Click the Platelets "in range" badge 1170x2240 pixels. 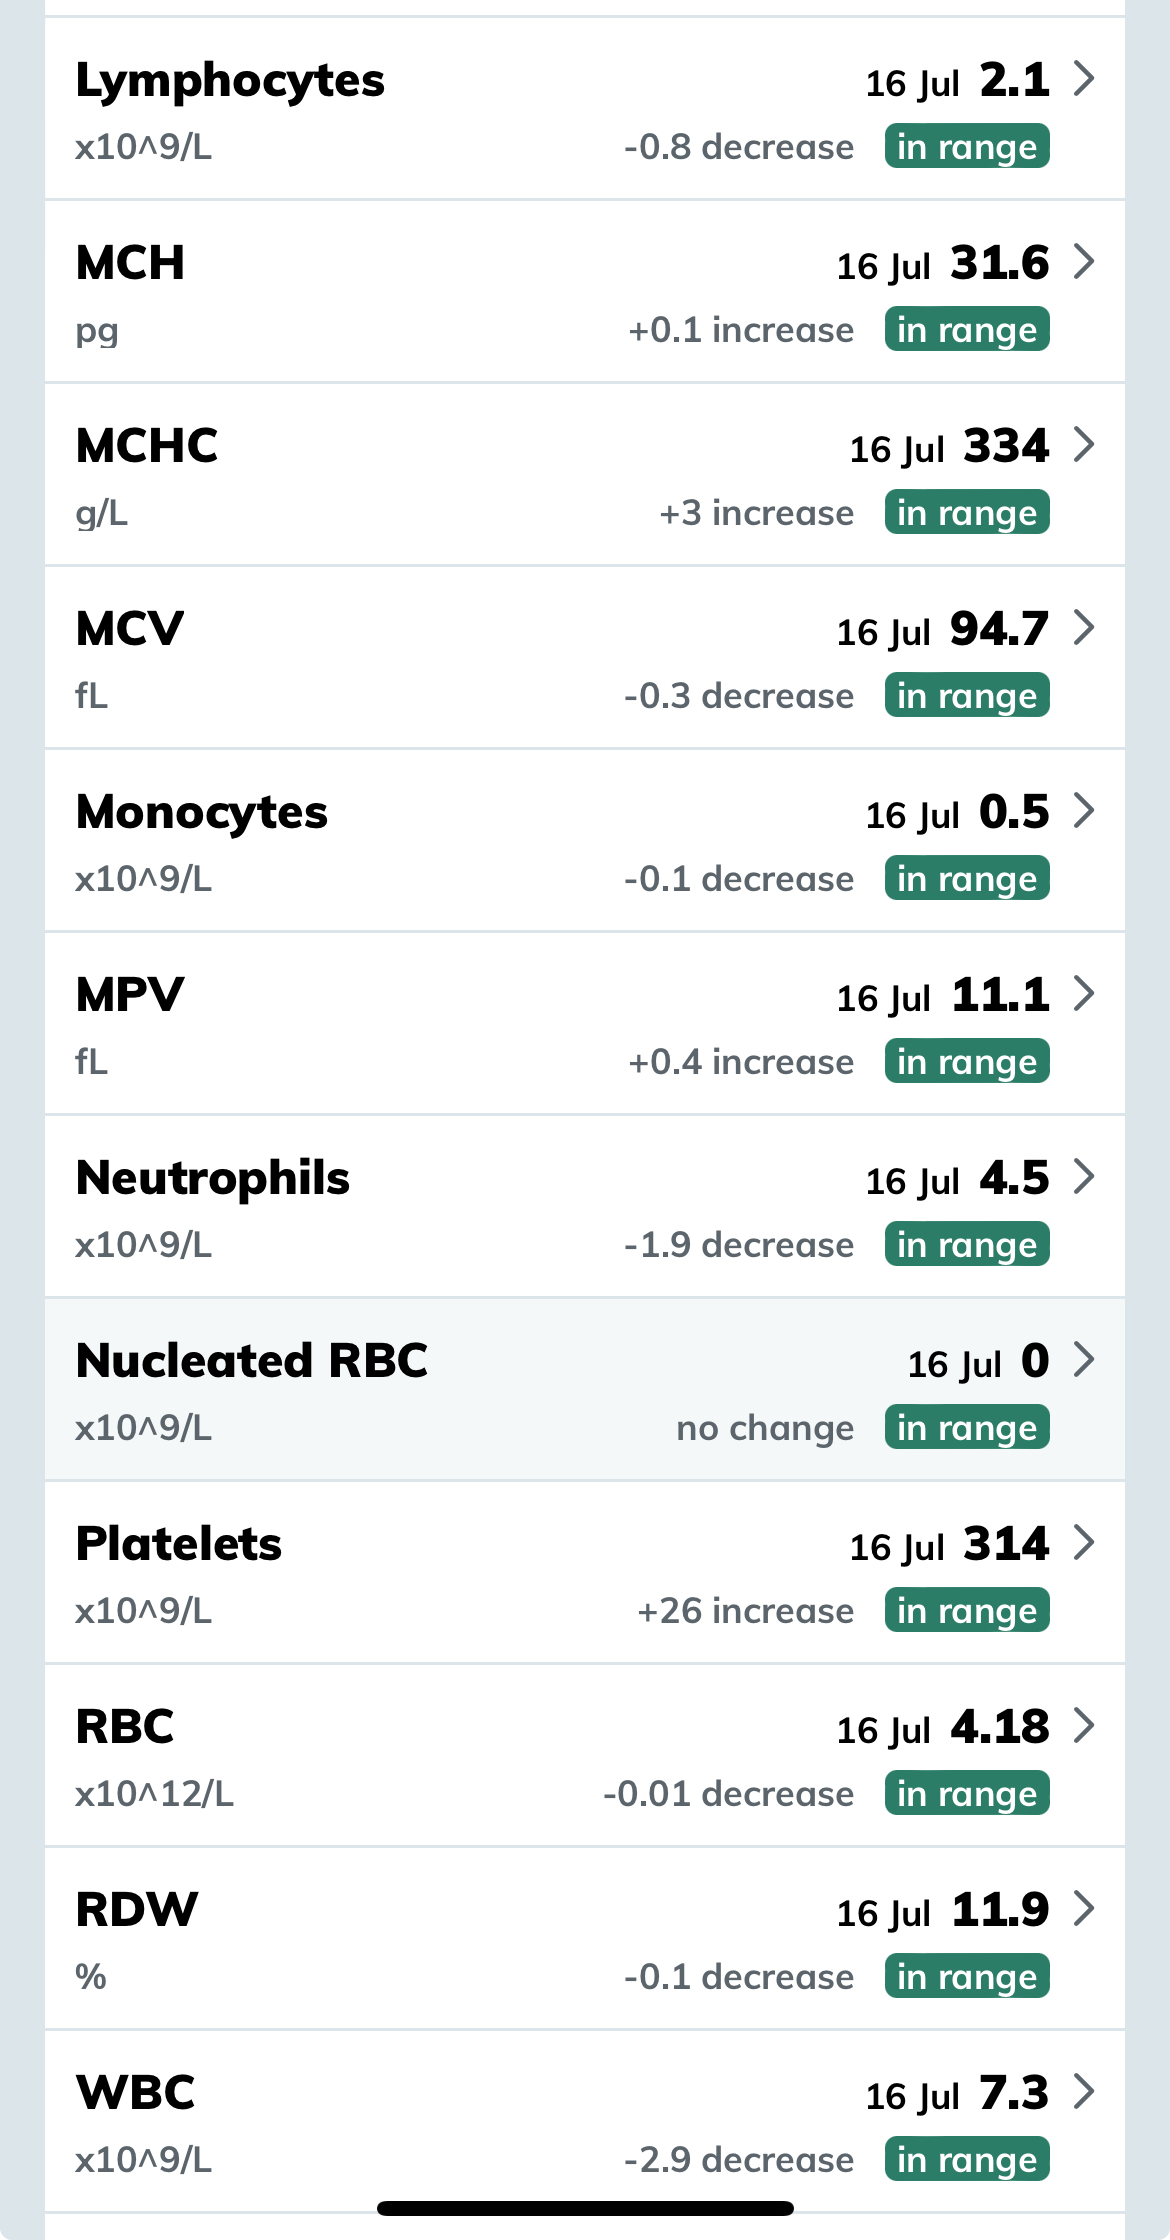tap(967, 1611)
